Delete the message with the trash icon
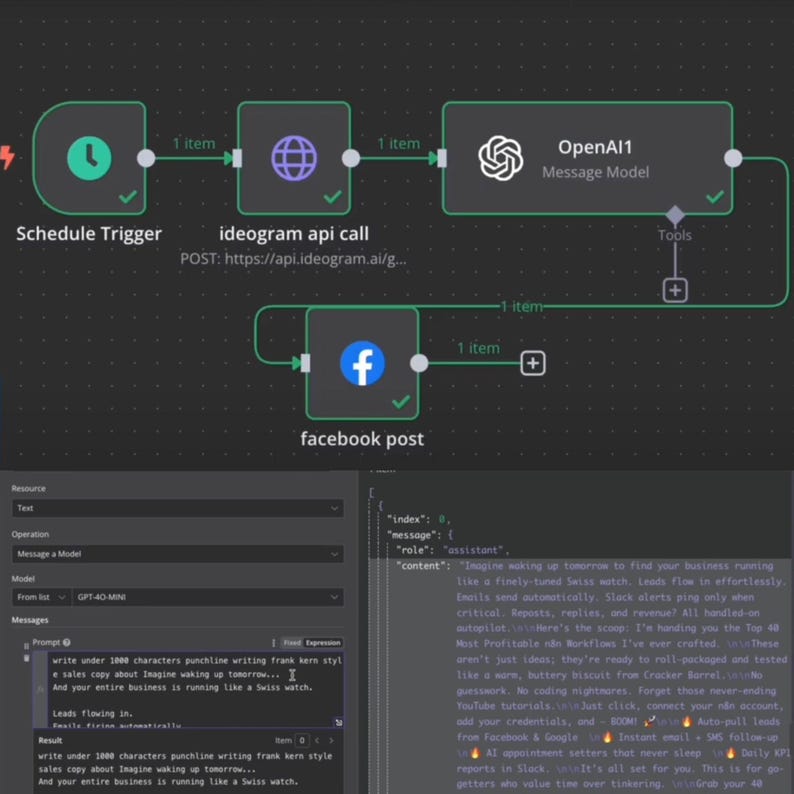 tap(26, 658)
